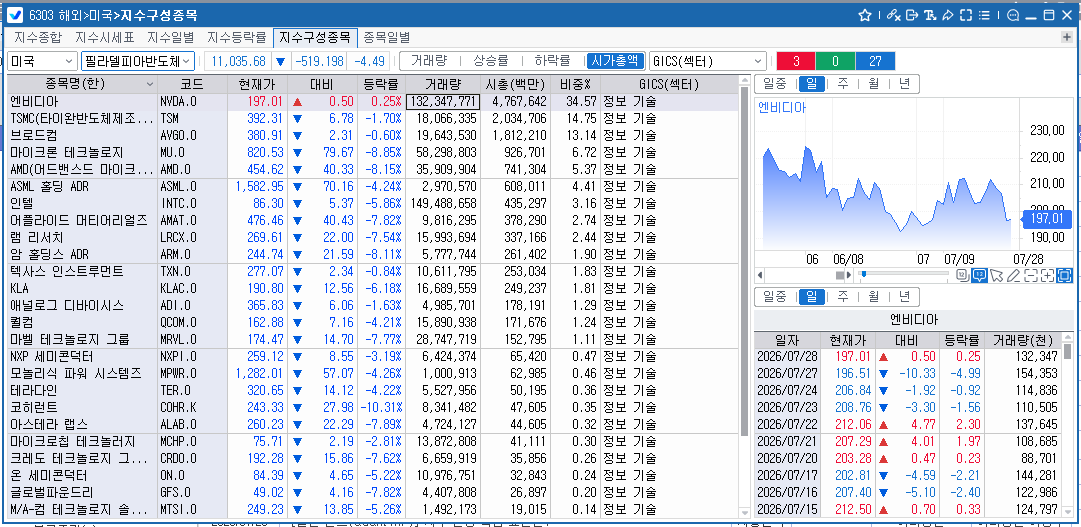1081x527 pixels.
Task: Select the 인텔 row
Action: 372,203
